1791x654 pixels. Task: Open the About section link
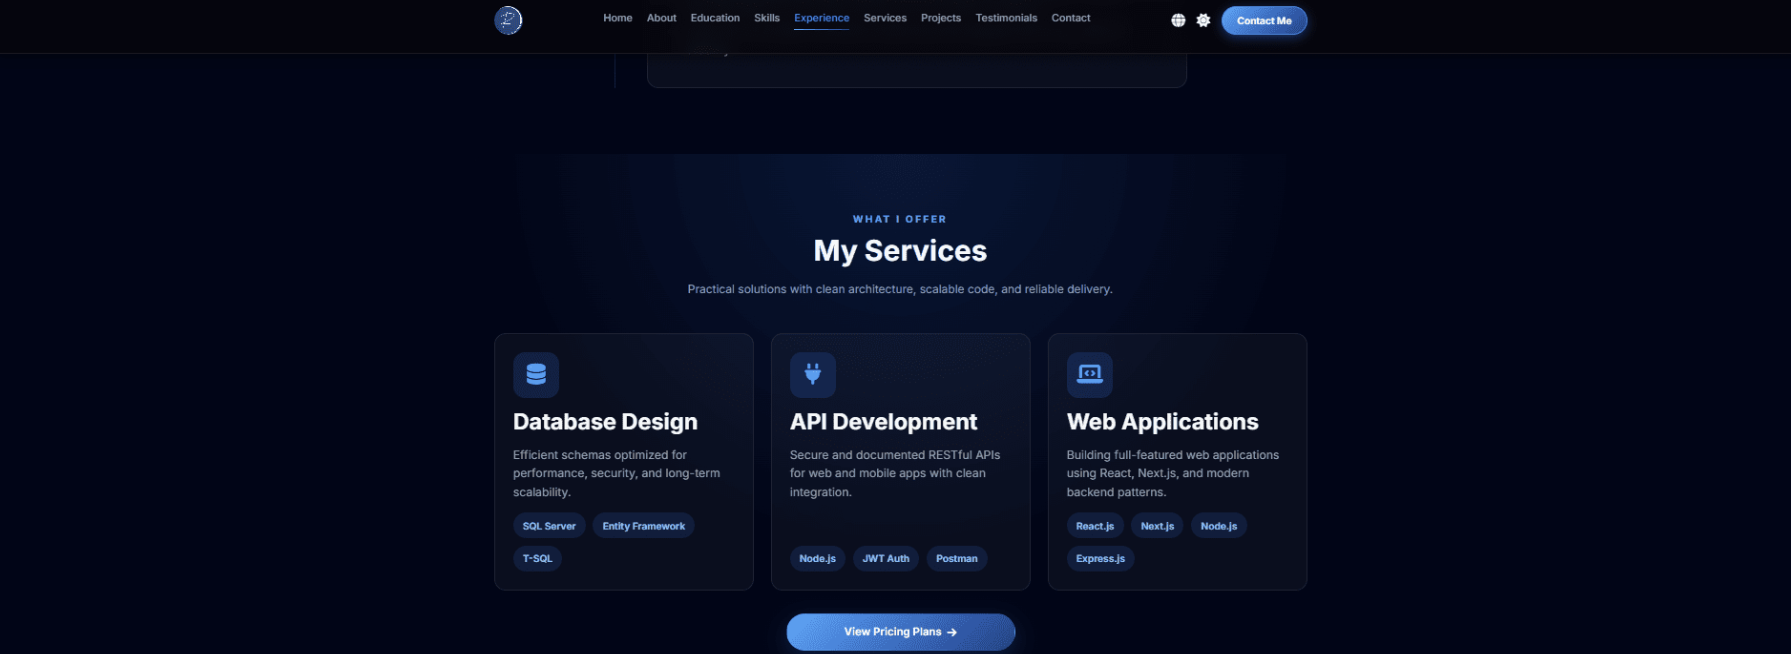pyautogui.click(x=661, y=18)
